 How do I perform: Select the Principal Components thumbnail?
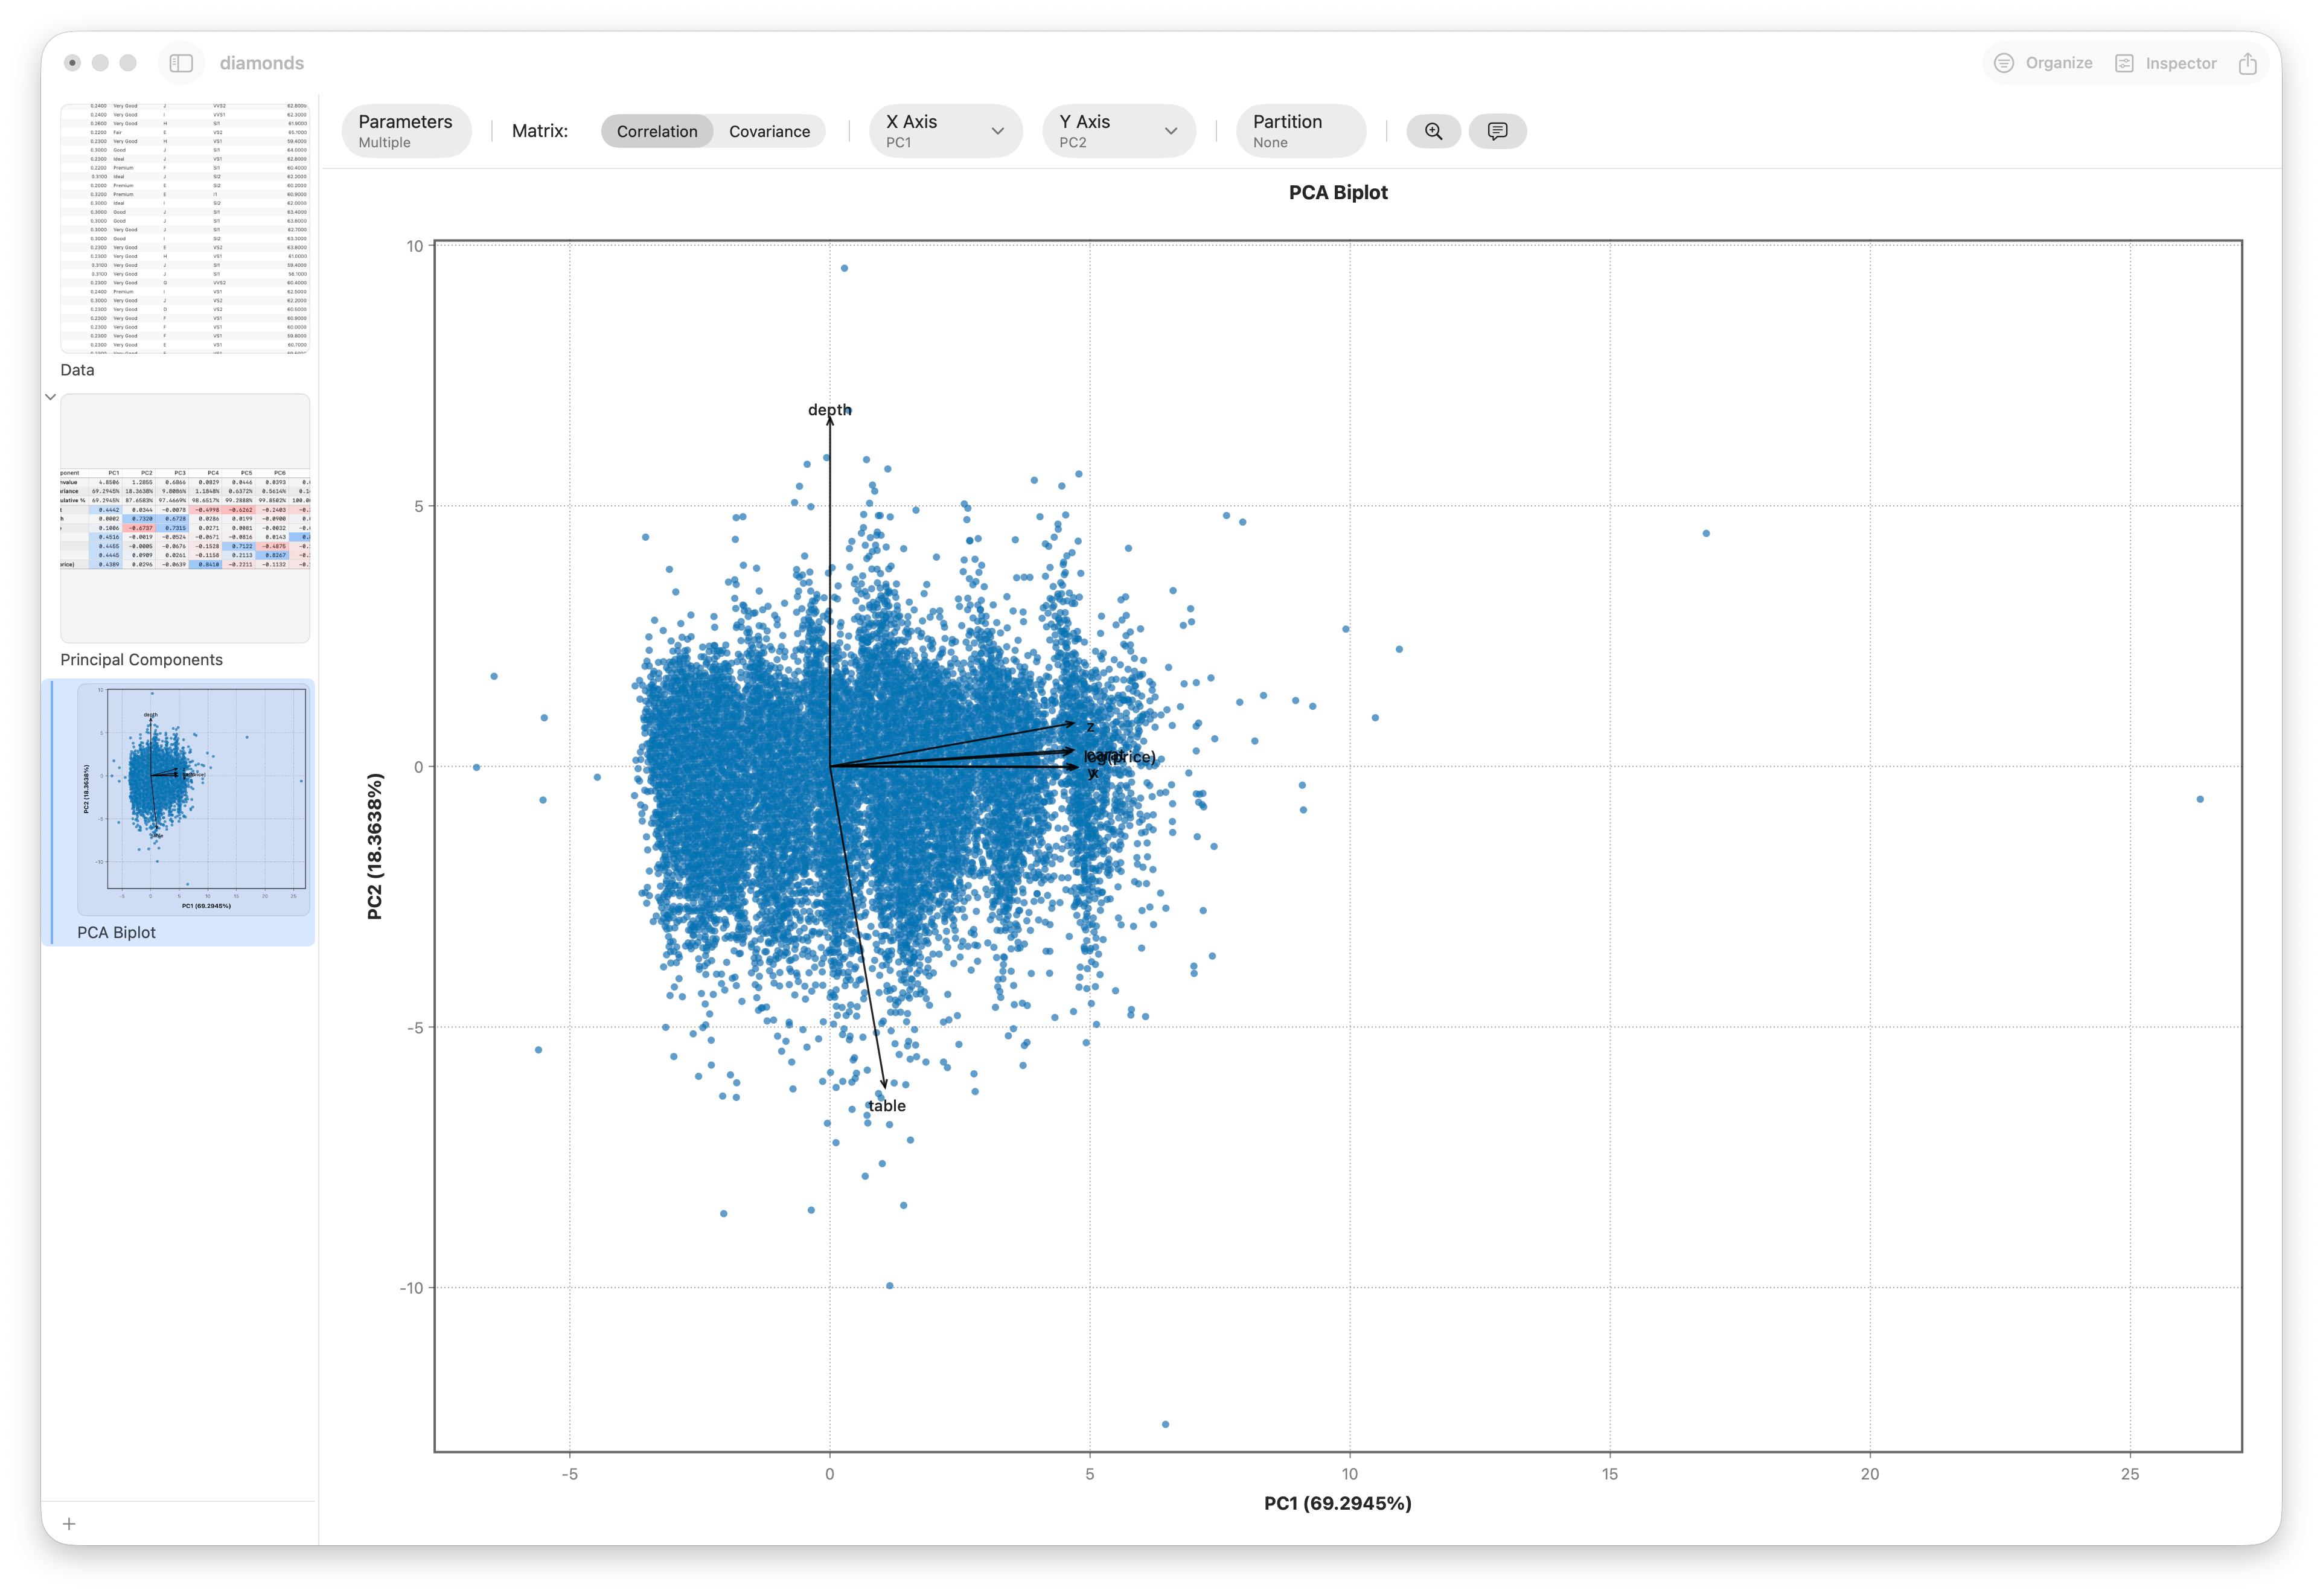coord(185,518)
